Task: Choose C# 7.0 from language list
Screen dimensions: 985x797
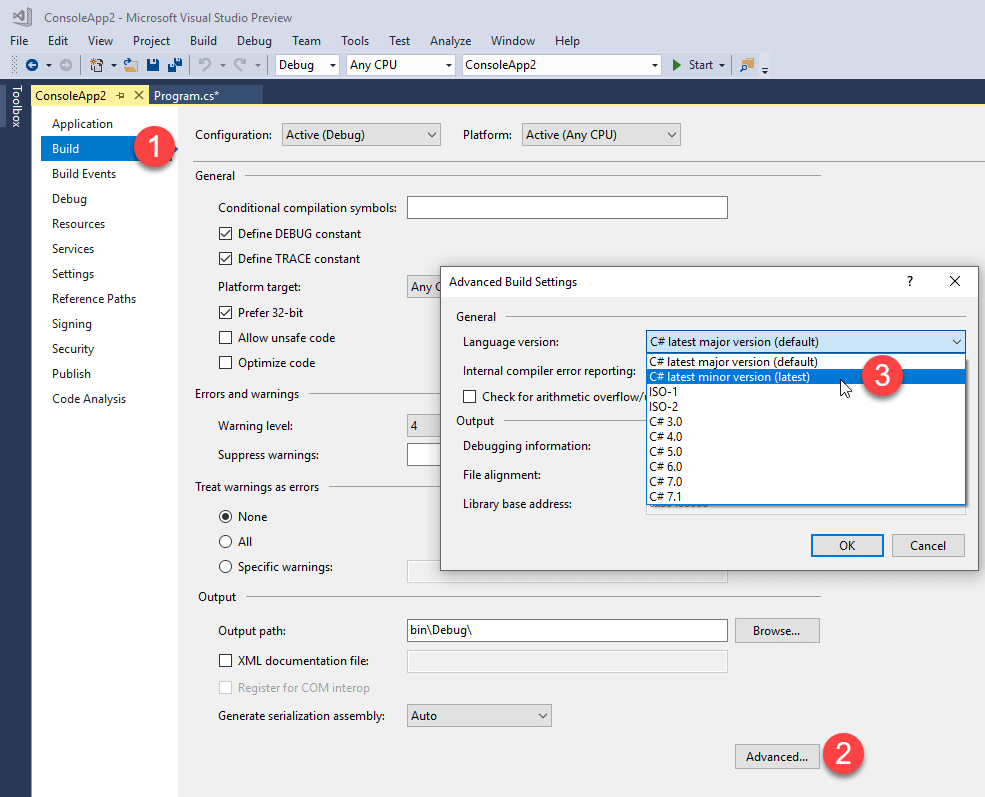Action: 806,482
